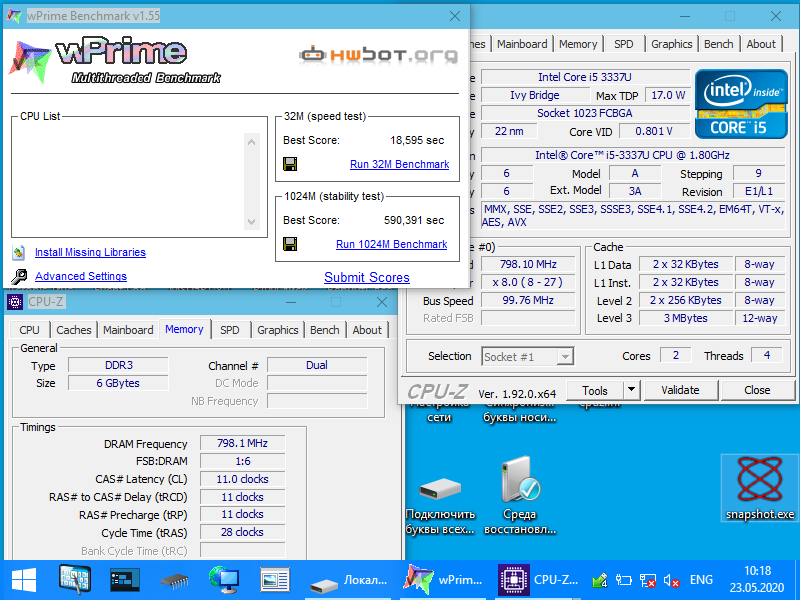800x600 pixels.
Task: Run the 1024M Benchmark
Action: (x=391, y=244)
